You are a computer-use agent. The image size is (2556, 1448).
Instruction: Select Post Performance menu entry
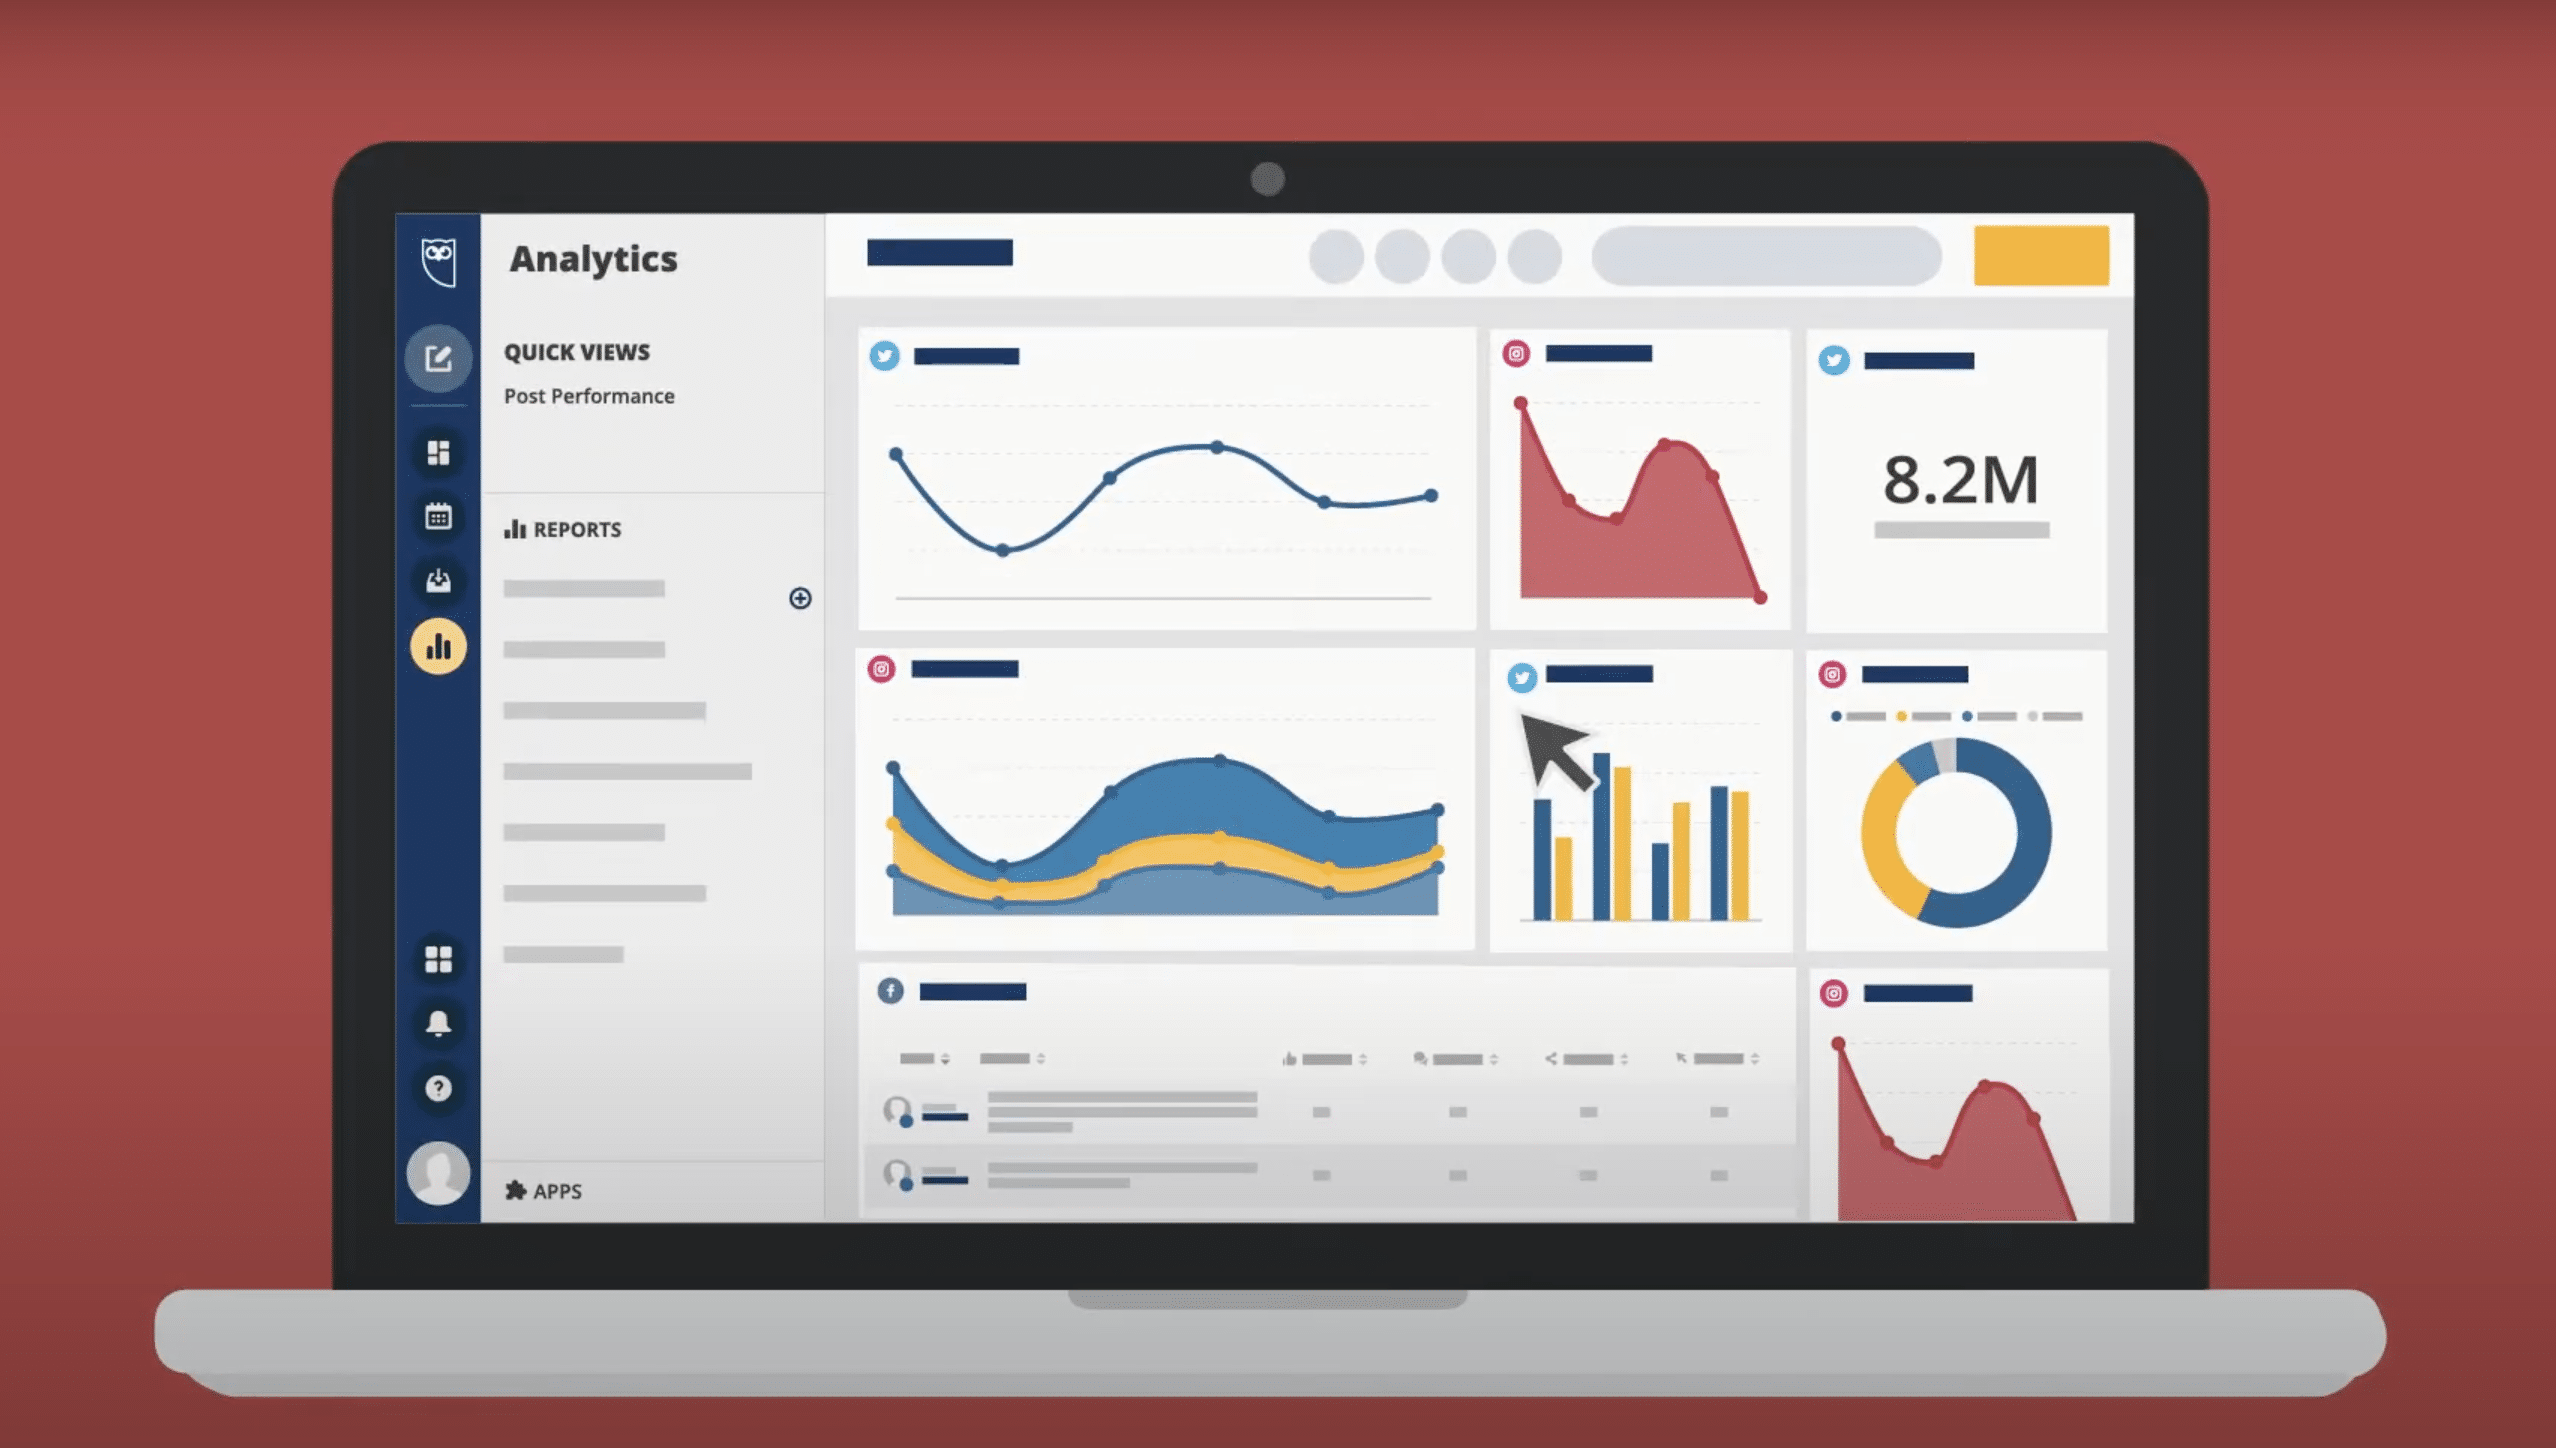coord(590,395)
